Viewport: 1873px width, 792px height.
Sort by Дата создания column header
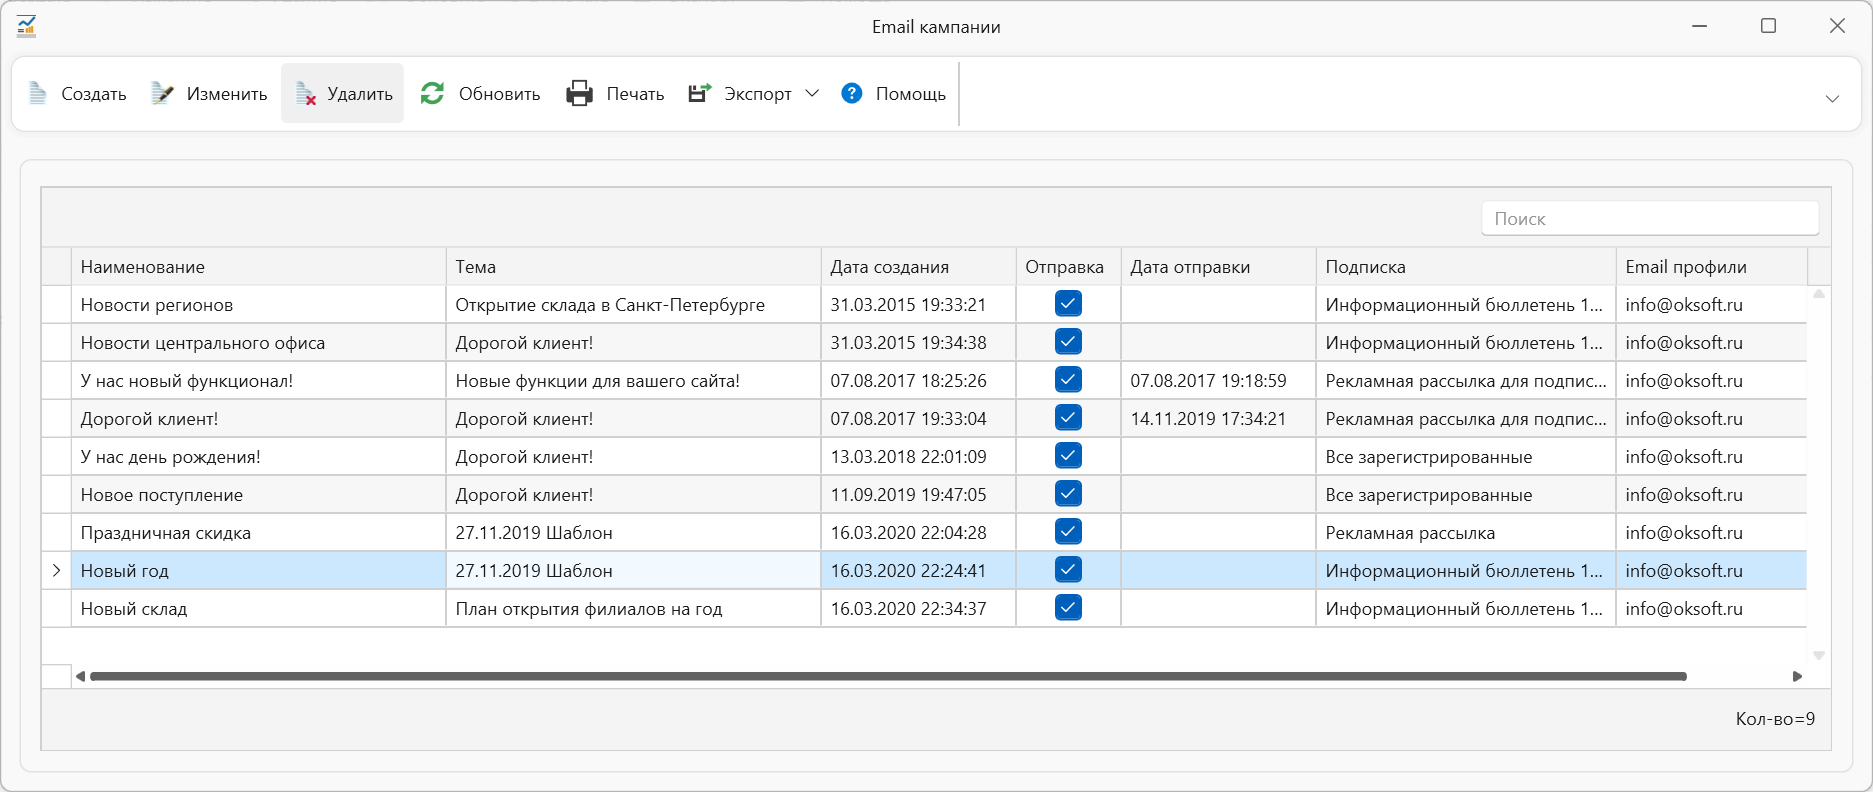pyautogui.click(x=918, y=267)
